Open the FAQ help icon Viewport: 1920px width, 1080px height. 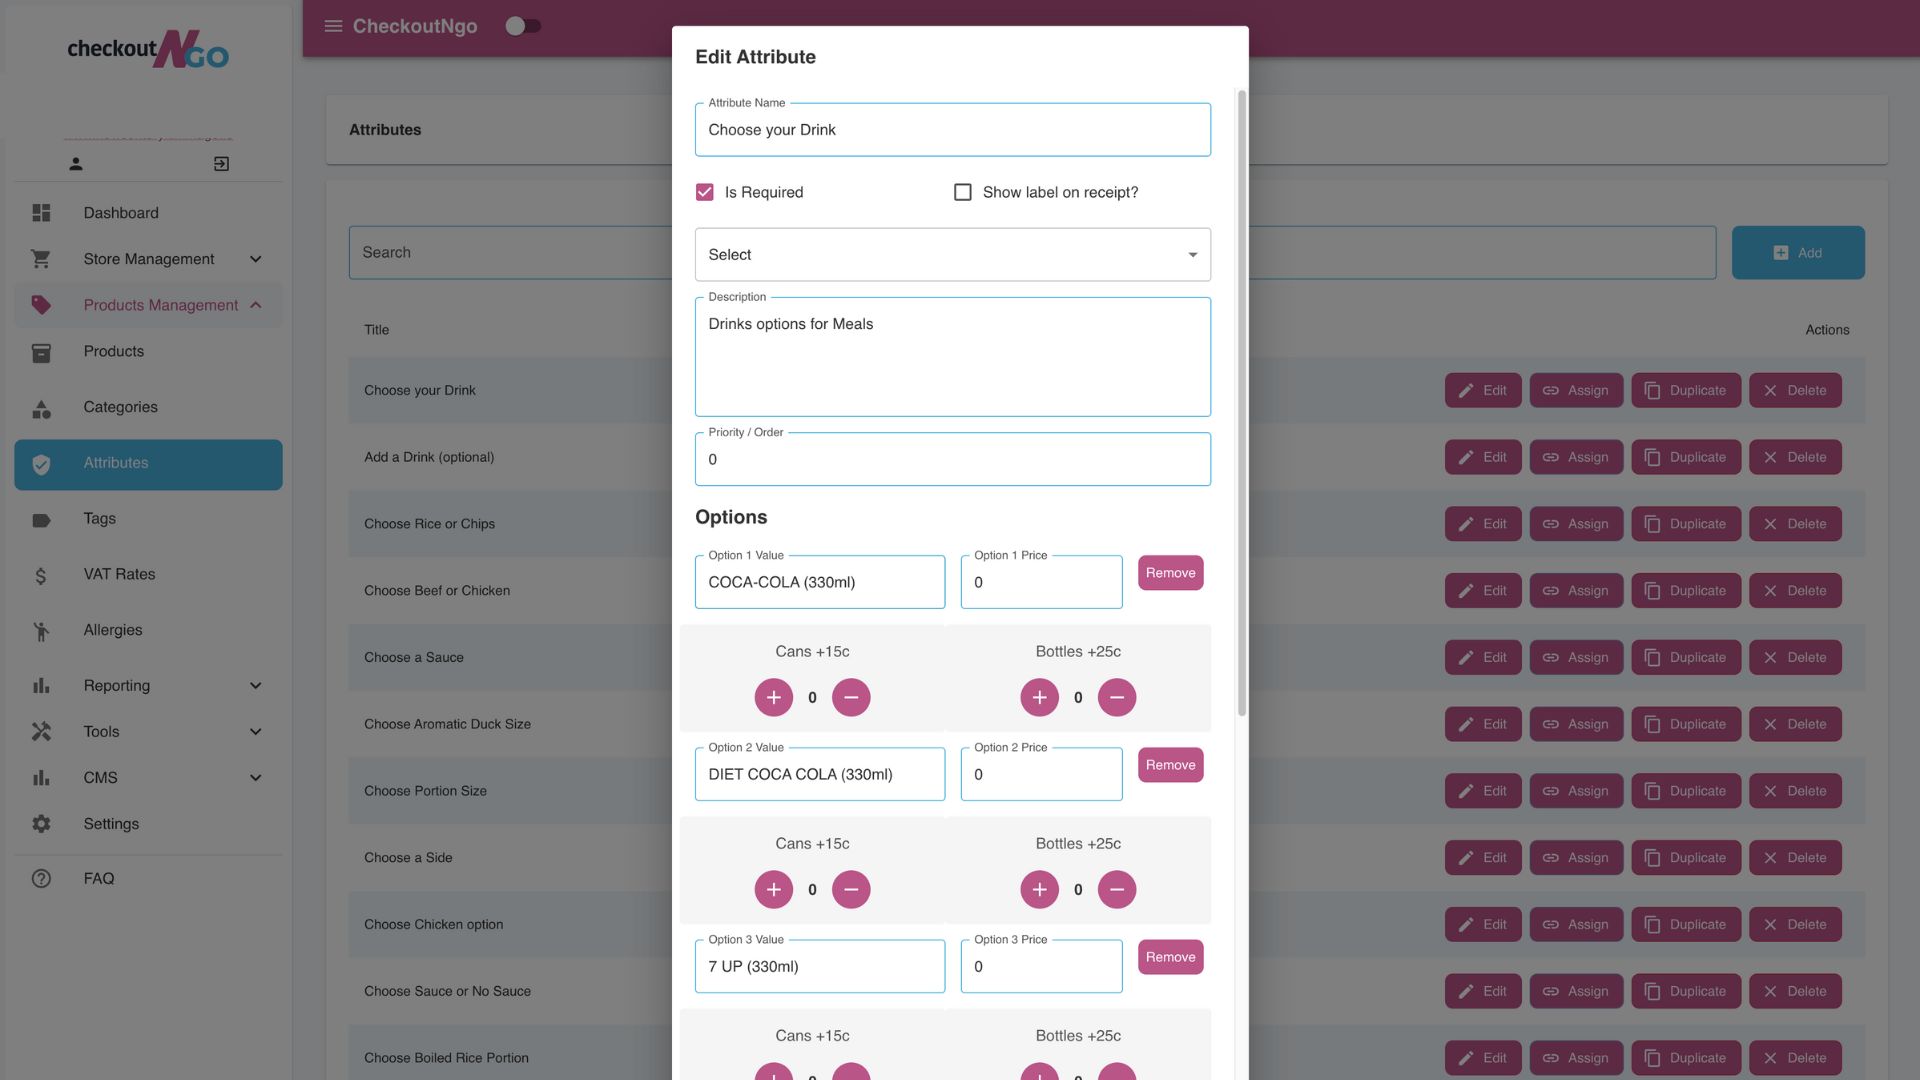point(41,878)
